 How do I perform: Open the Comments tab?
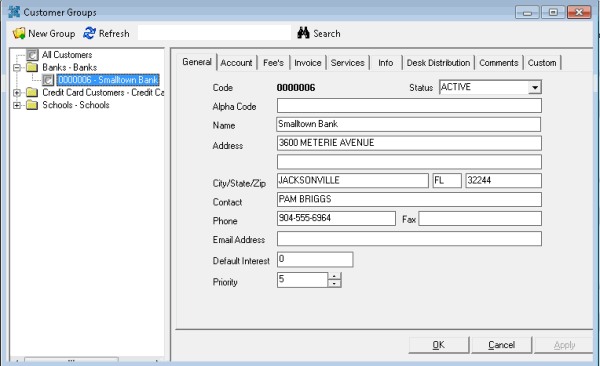tap(499, 63)
